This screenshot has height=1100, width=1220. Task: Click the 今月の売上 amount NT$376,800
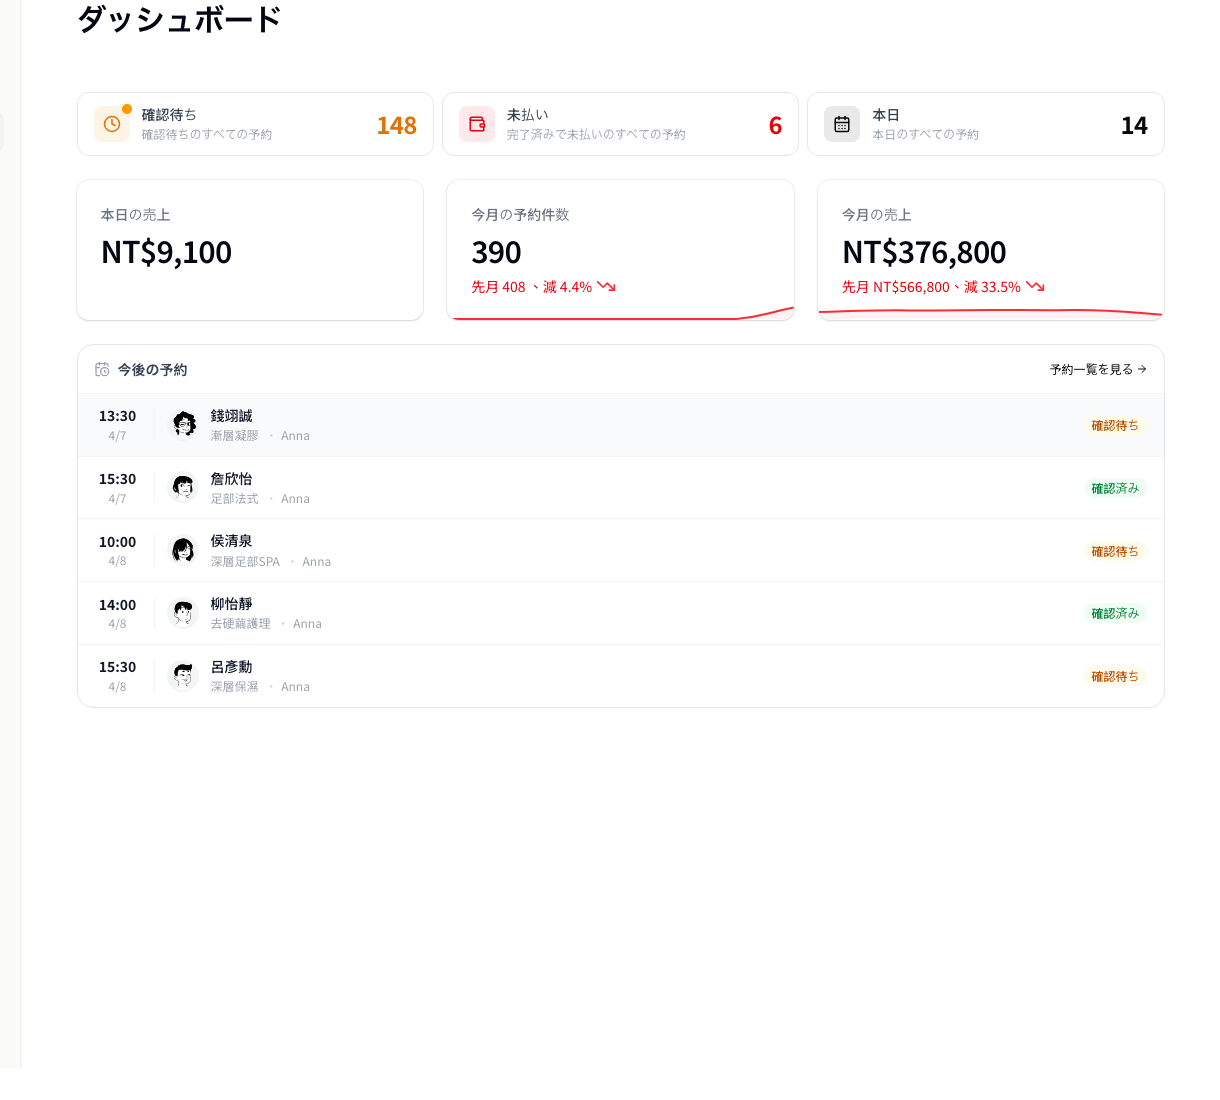coord(923,252)
